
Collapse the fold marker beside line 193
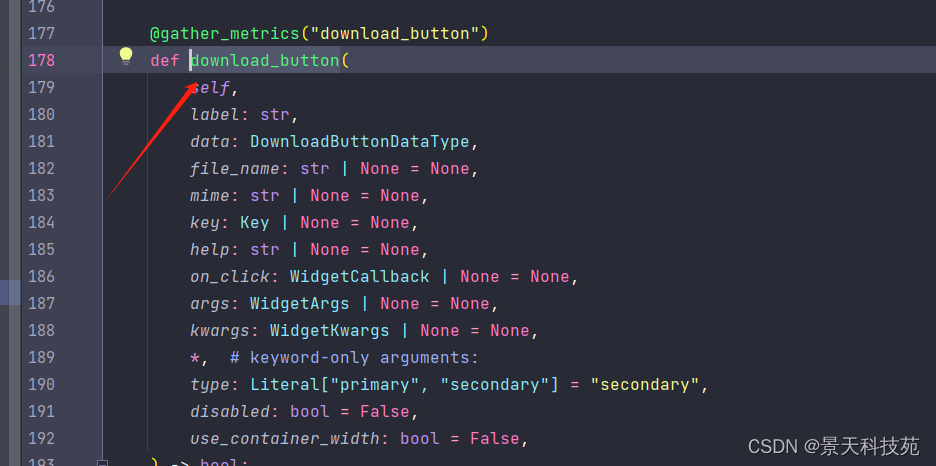coord(102,462)
